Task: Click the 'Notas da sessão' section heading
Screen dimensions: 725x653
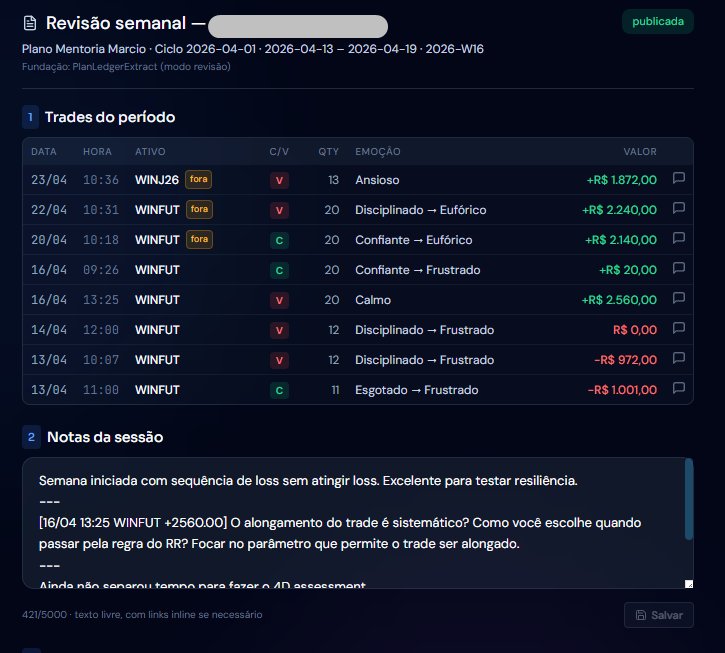Action: pos(105,437)
